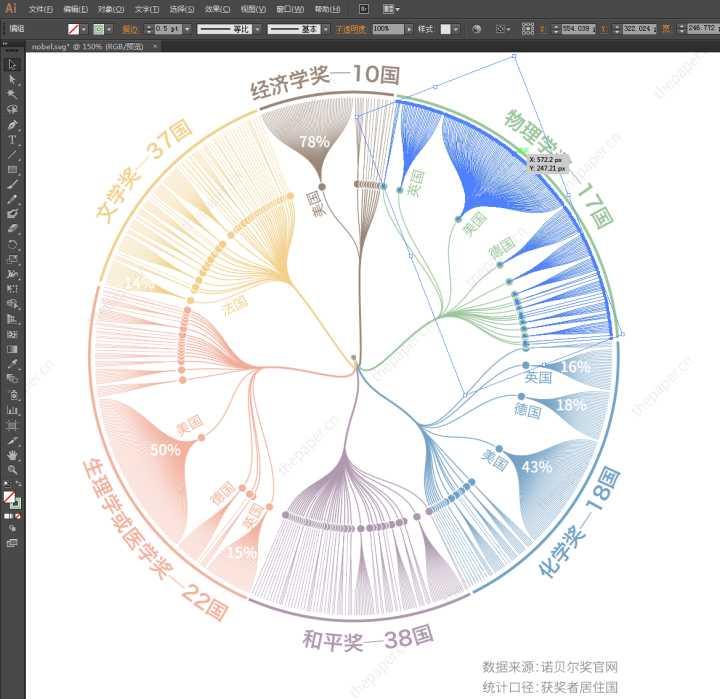Open the opacity percentage dropdown arrow
The width and height of the screenshot is (720, 699).
410,29
